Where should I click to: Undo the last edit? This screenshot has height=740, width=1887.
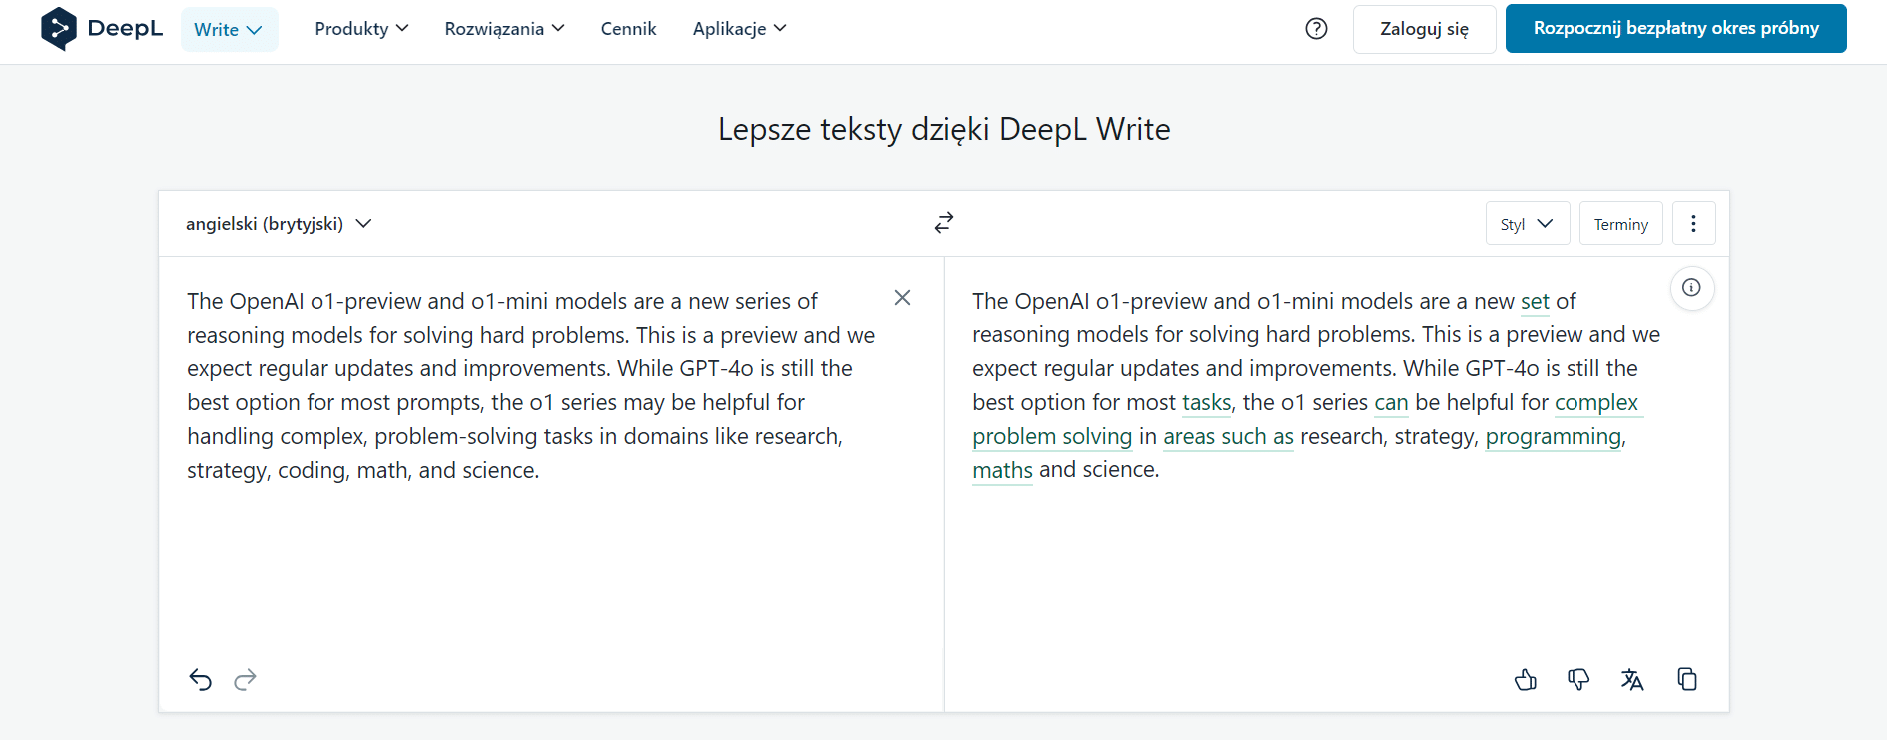coord(201,680)
